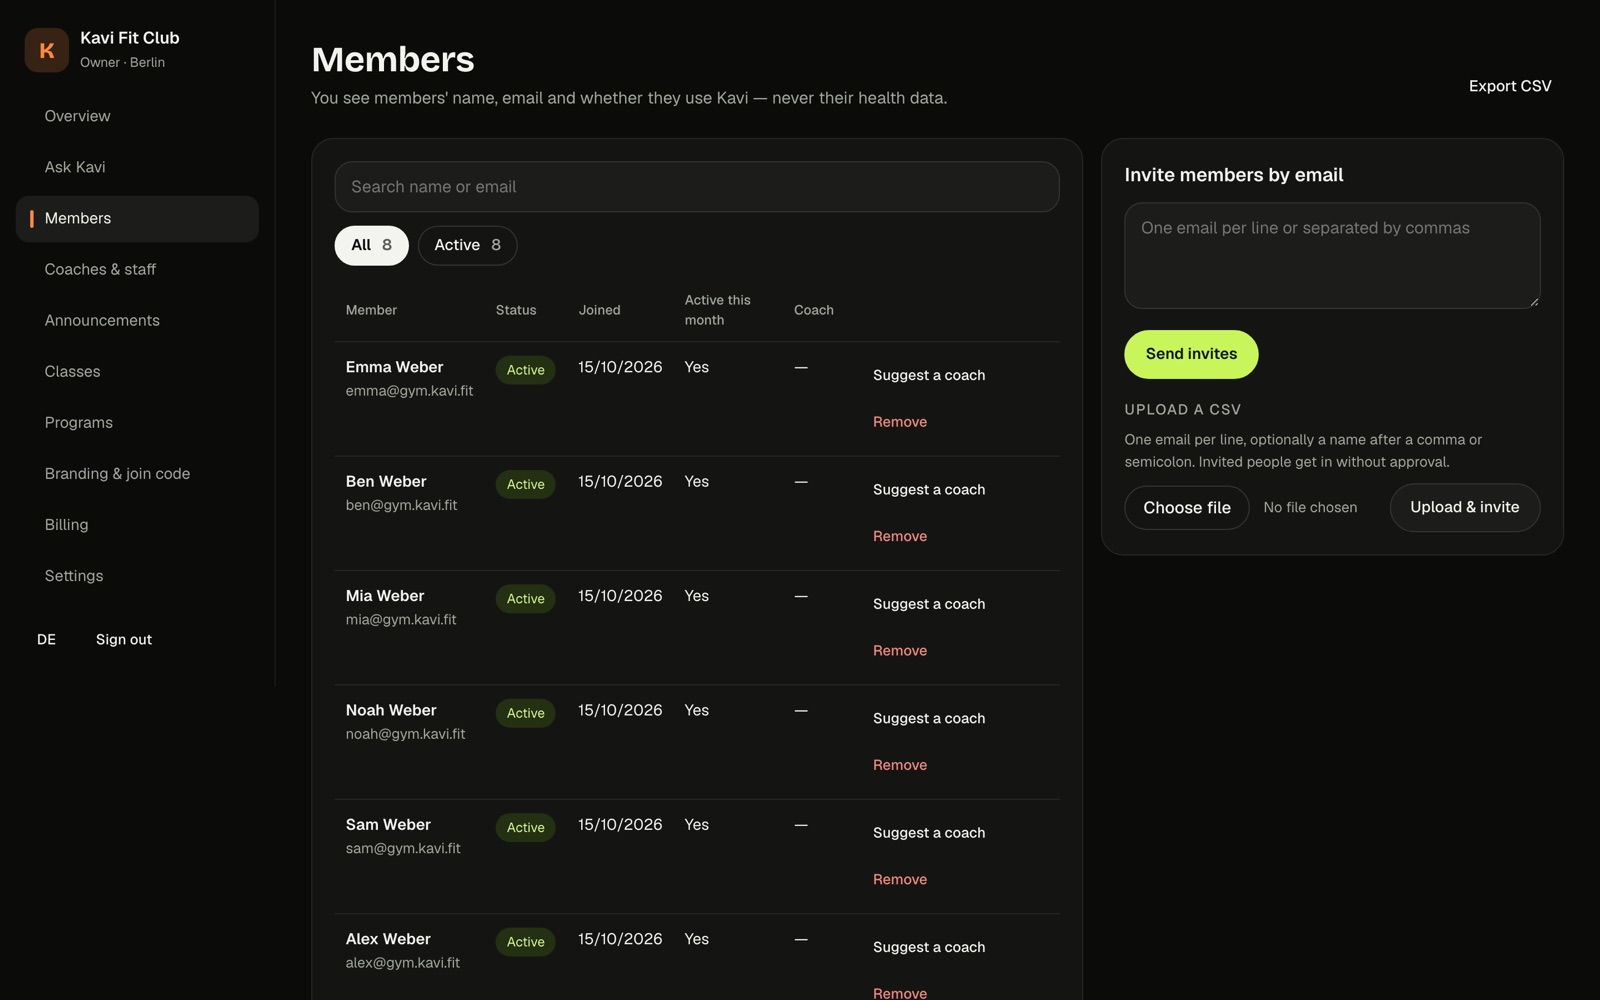The image size is (1600, 1000).
Task: Remove Sam Weber from members
Action: click(x=900, y=879)
